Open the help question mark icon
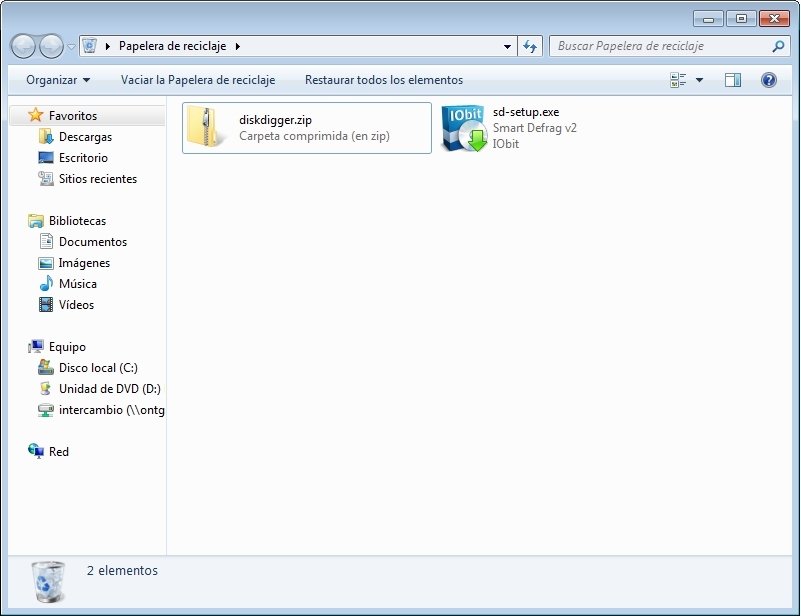The width and height of the screenshot is (801, 616). coord(768,80)
